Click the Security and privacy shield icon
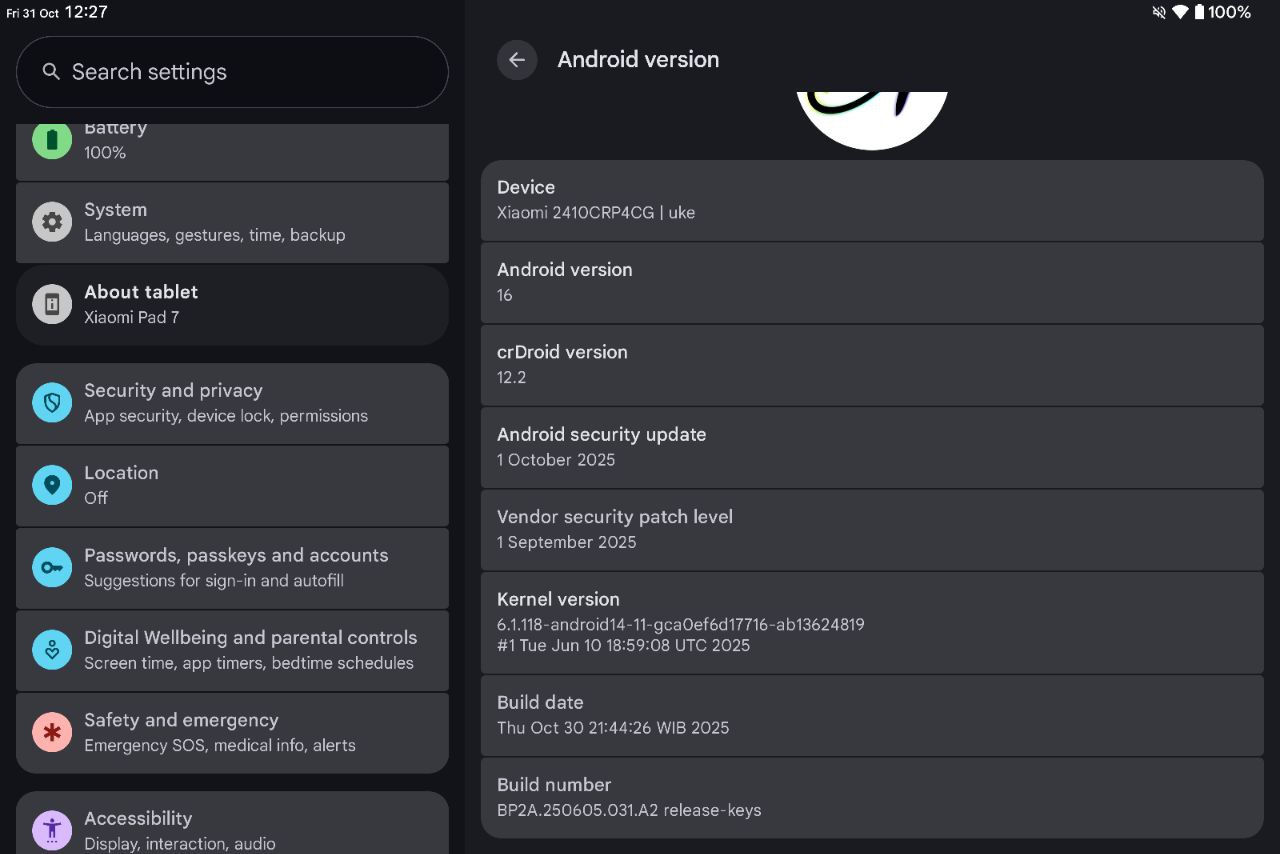Screen dimensions: 1280x854 click(x=52, y=403)
